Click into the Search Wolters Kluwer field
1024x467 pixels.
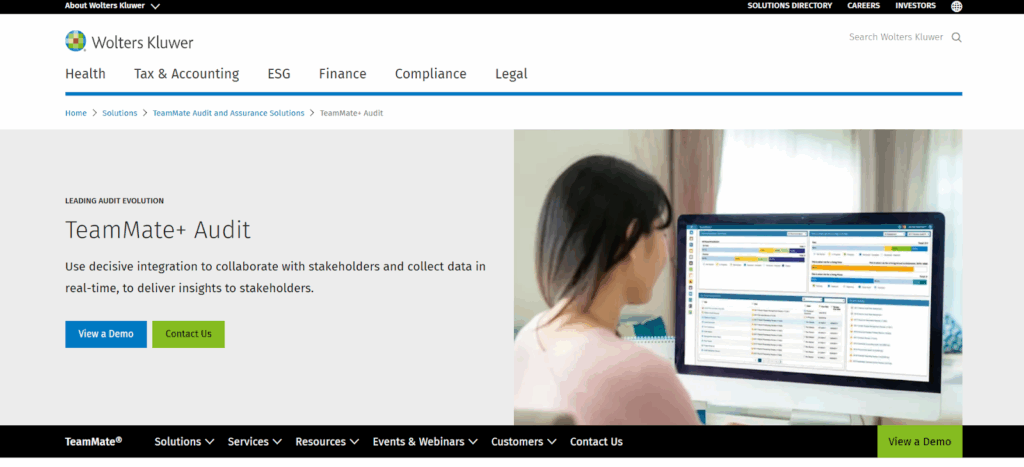point(895,37)
